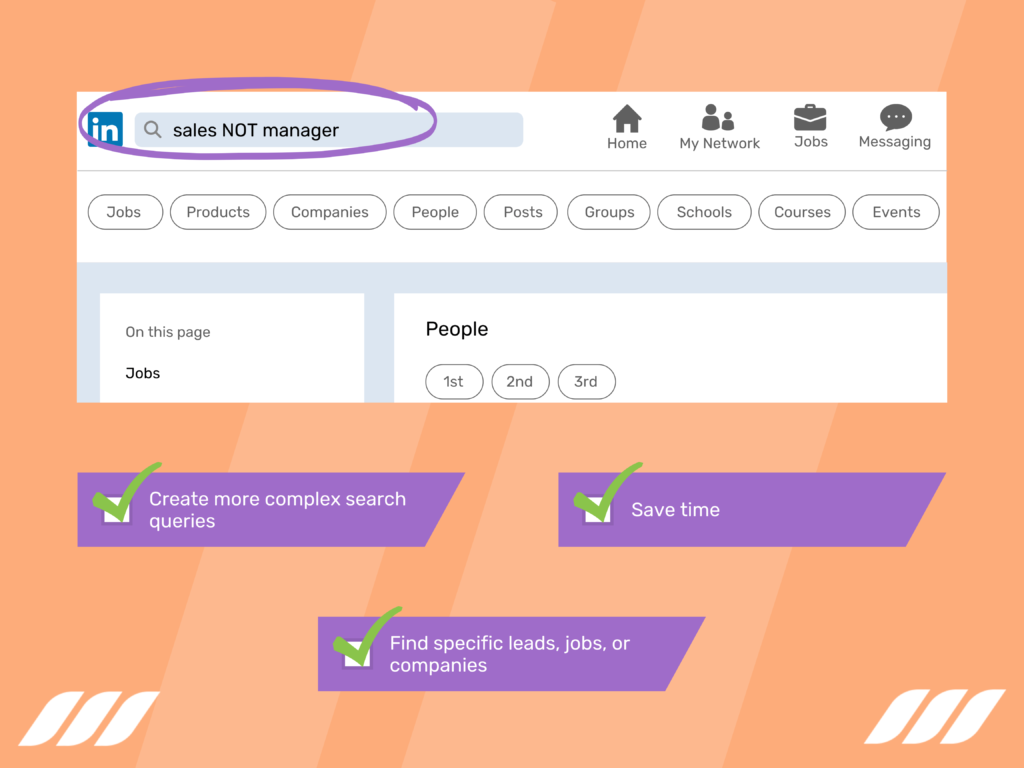Open the People search filter pill
The width and height of the screenshot is (1024, 768).
434,212
